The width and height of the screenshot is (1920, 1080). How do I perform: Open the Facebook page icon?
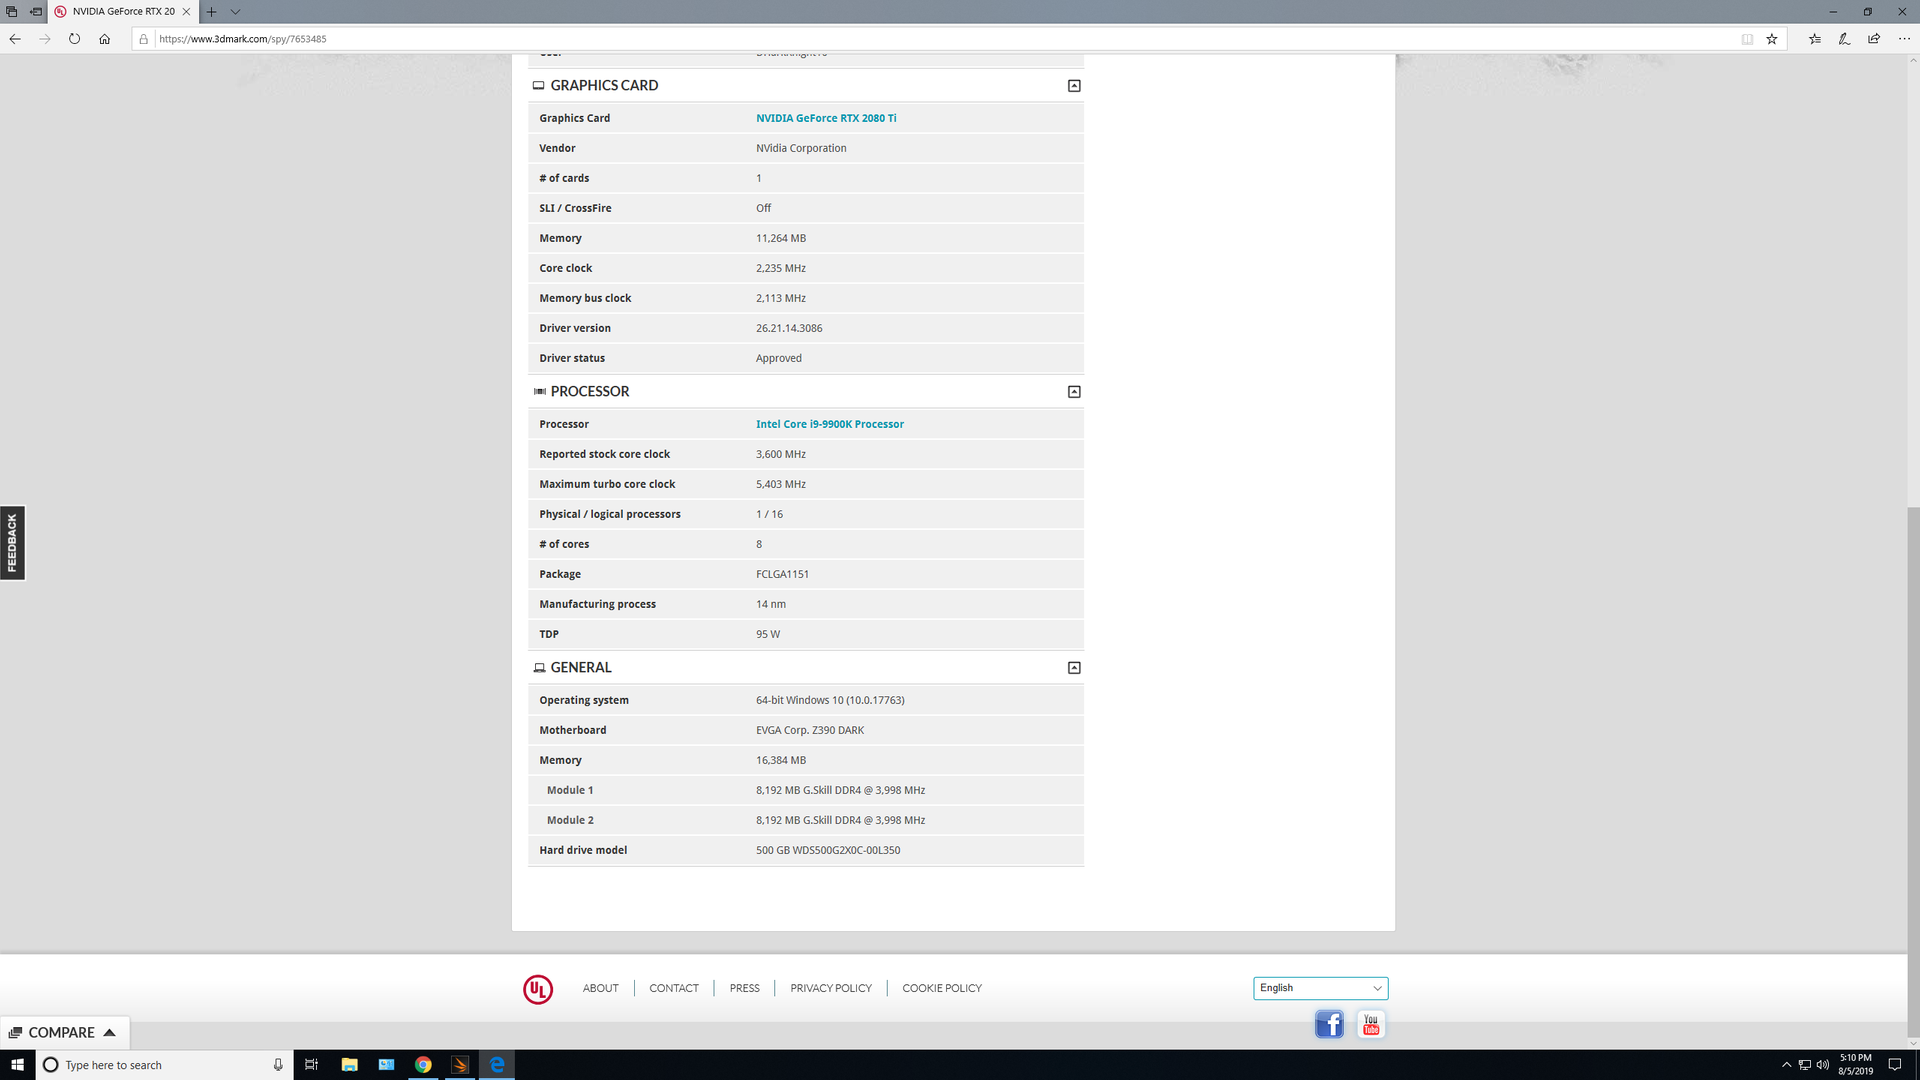pyautogui.click(x=1329, y=1024)
